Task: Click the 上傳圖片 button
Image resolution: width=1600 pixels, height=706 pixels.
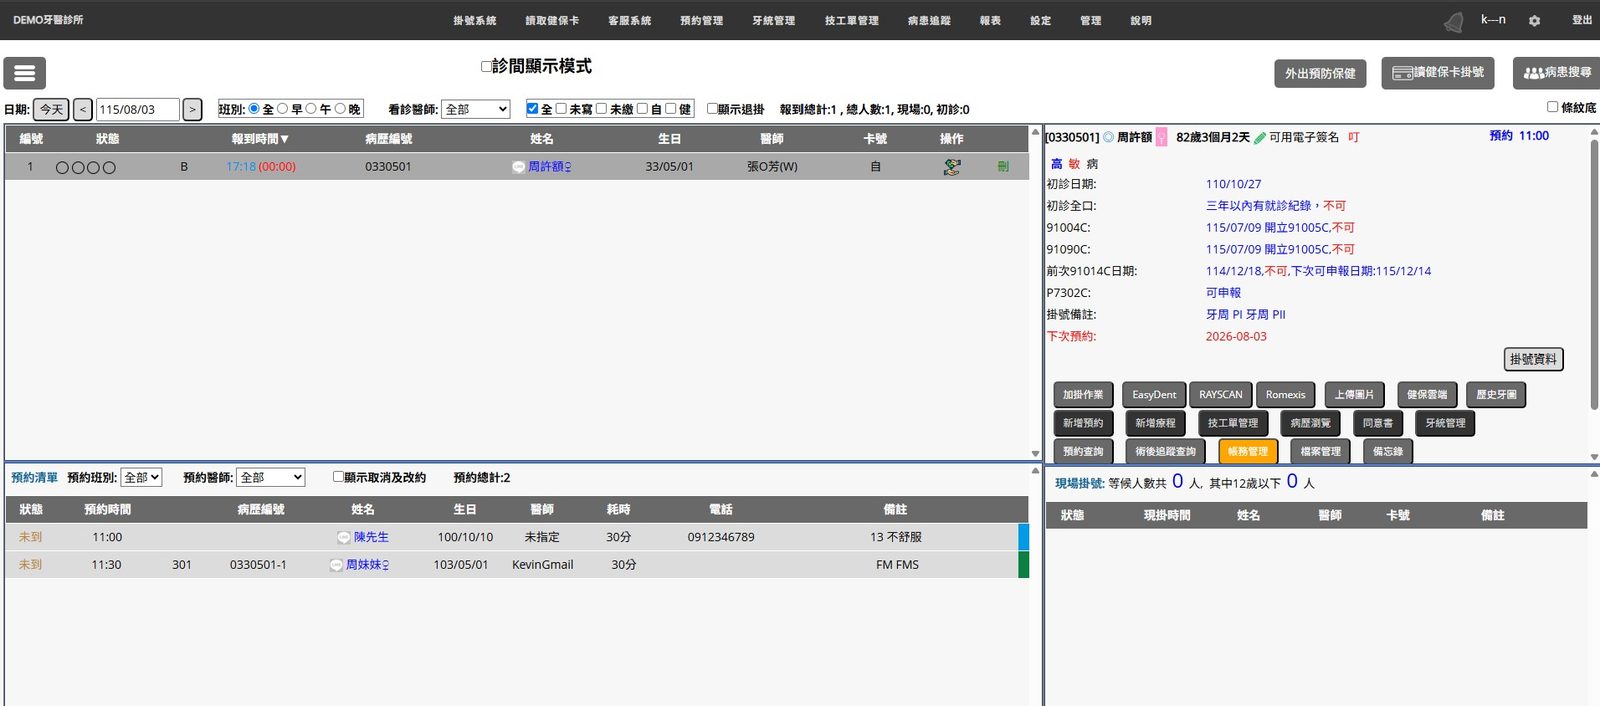Action: click(1354, 395)
